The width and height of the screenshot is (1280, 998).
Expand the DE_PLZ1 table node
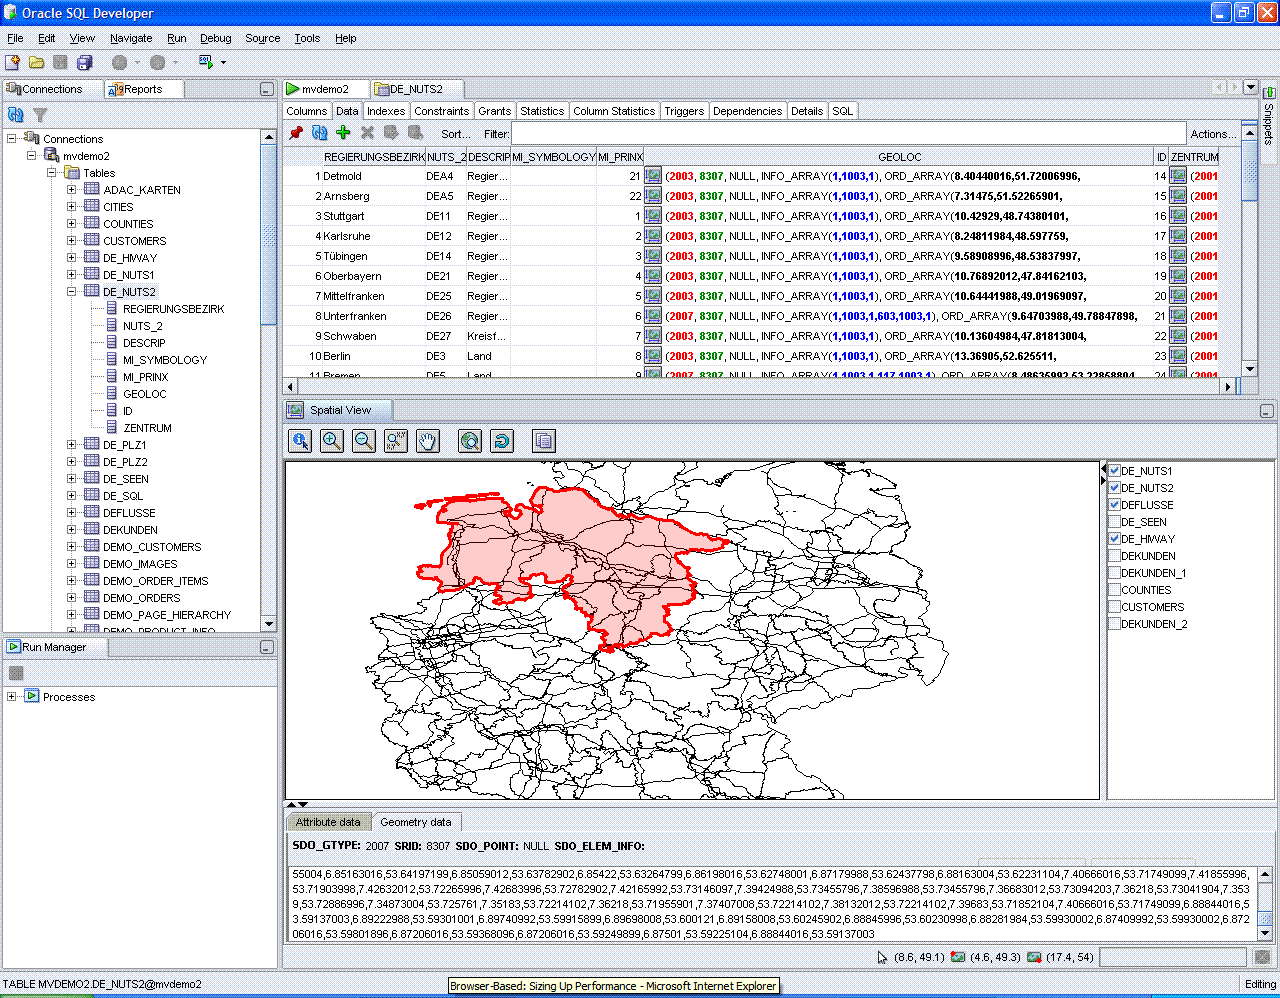click(72, 445)
